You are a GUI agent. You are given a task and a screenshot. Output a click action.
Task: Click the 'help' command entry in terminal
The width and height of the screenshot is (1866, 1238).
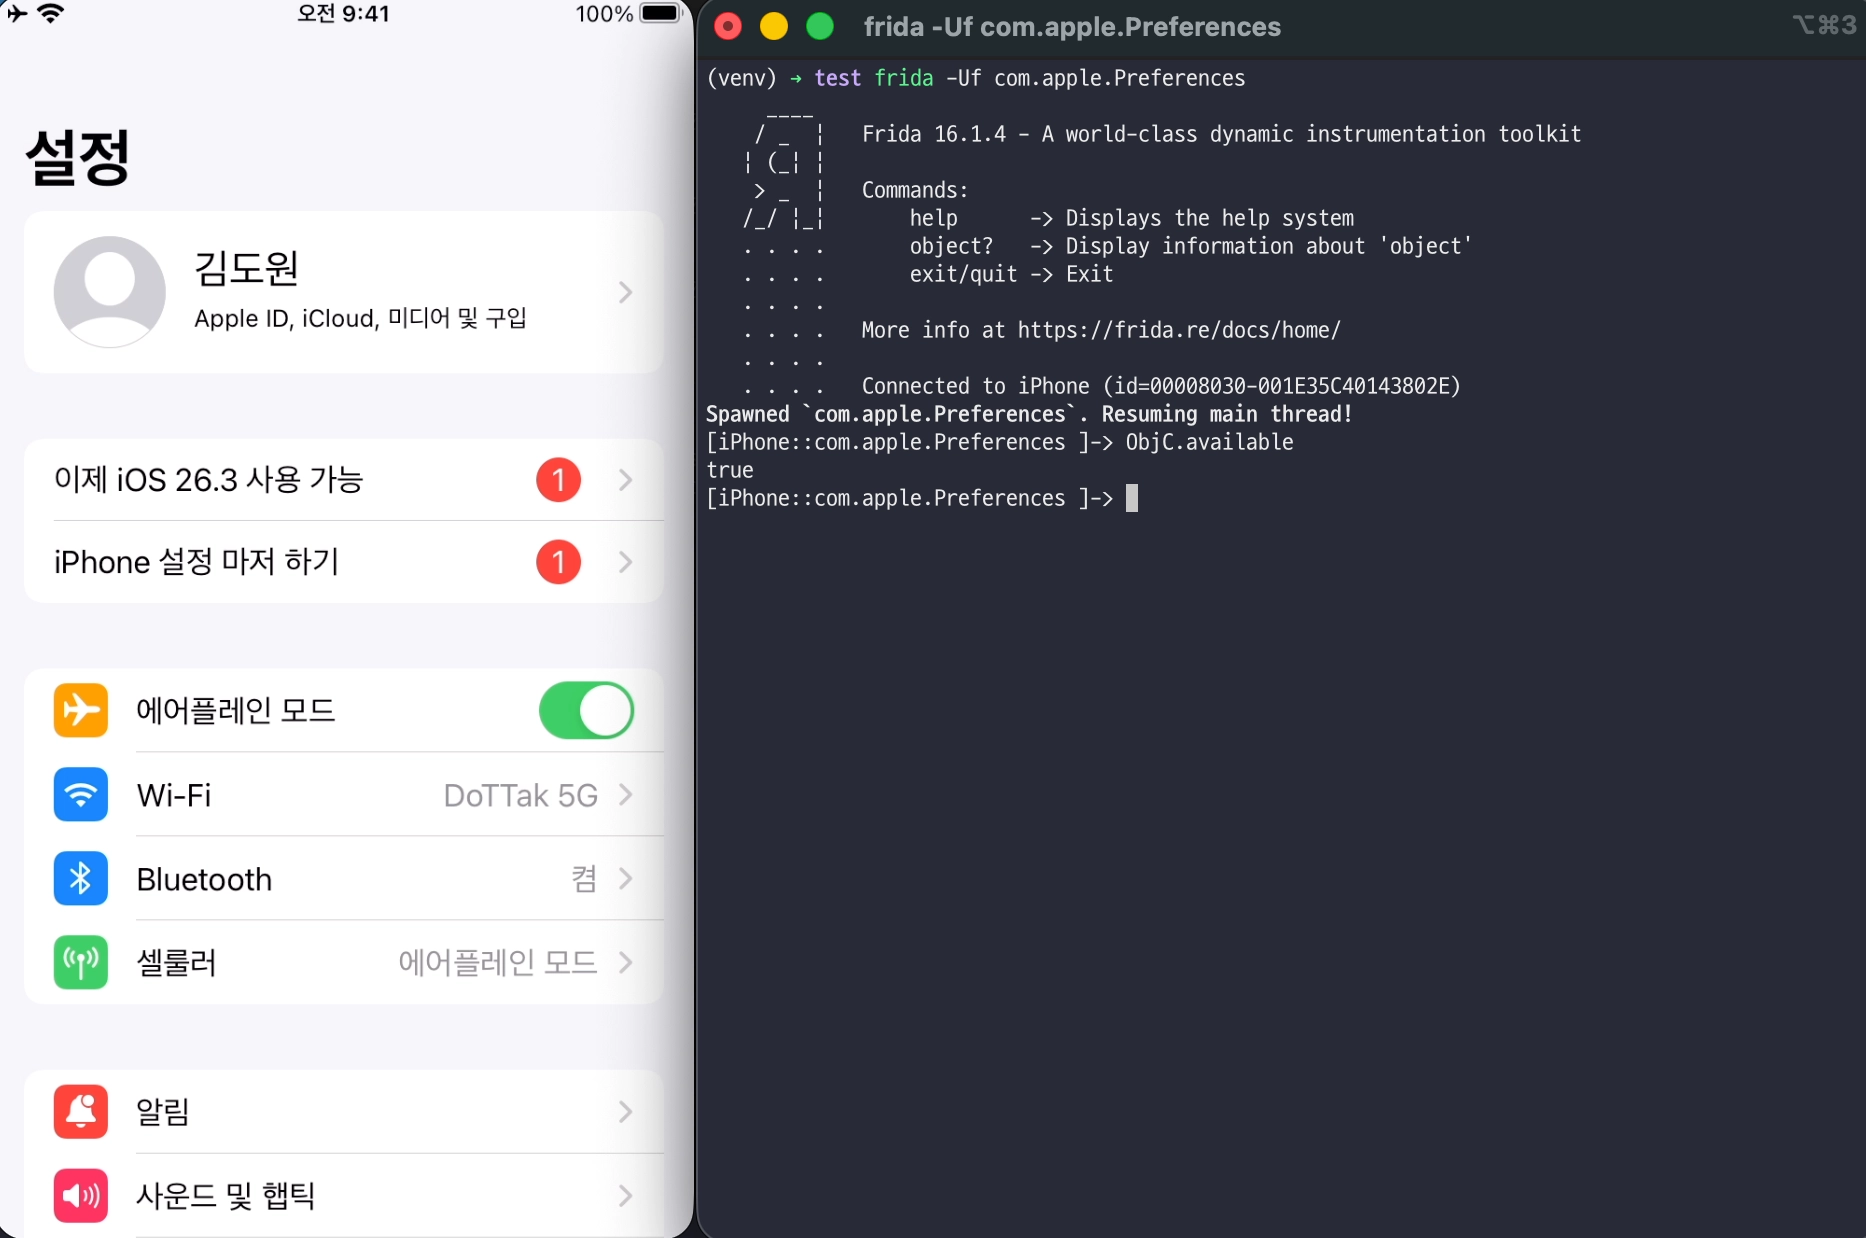(x=934, y=218)
